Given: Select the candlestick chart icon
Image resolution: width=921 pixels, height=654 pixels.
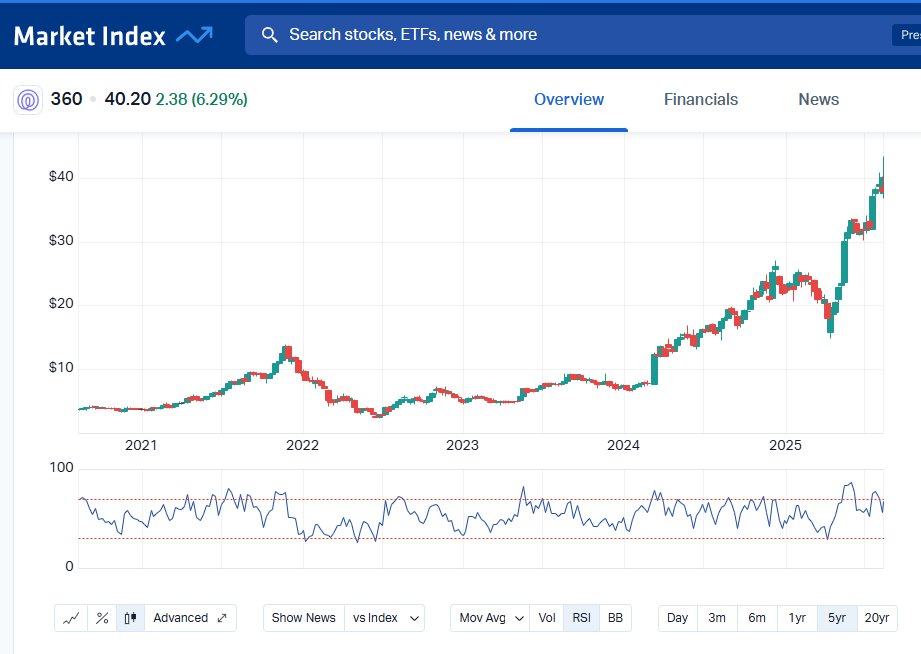Looking at the screenshot, I should 131,618.
